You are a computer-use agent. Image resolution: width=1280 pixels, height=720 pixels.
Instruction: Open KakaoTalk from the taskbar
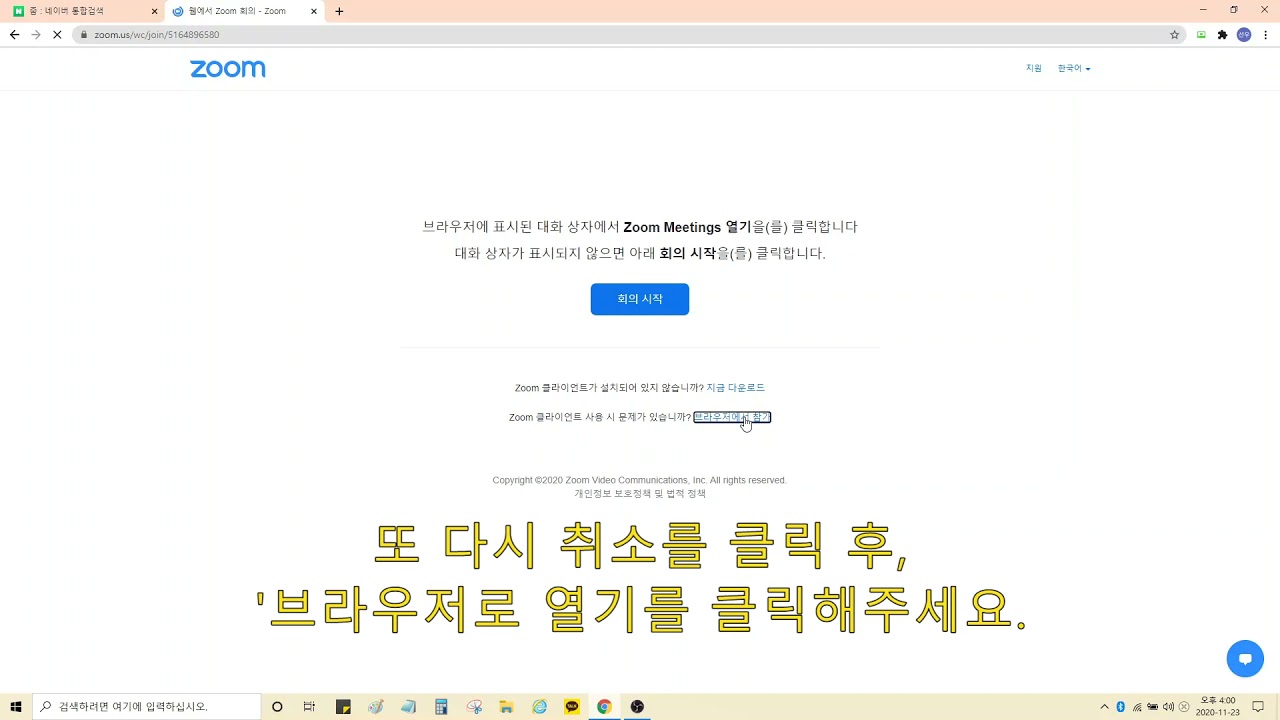pyautogui.click(x=572, y=707)
